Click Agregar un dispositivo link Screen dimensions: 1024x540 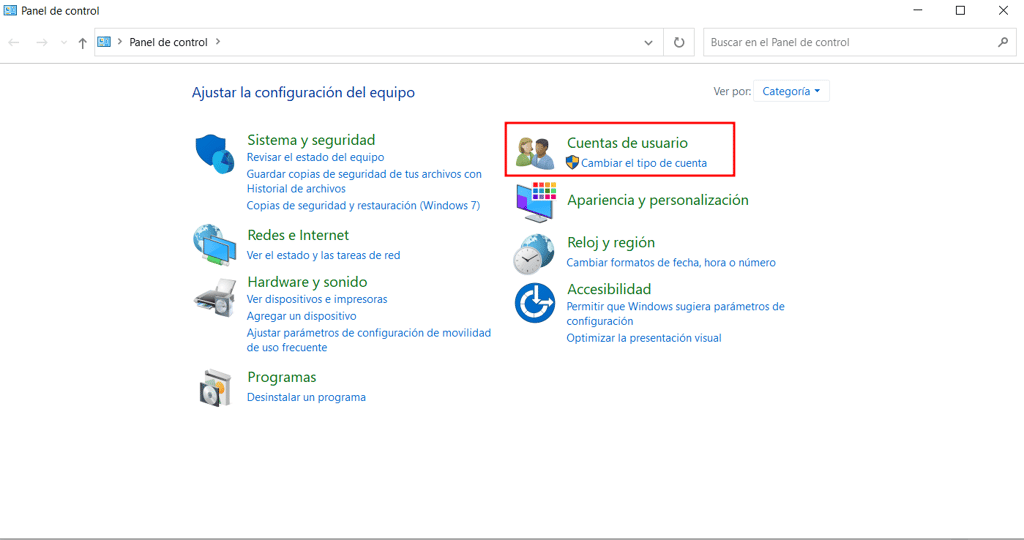coord(301,316)
